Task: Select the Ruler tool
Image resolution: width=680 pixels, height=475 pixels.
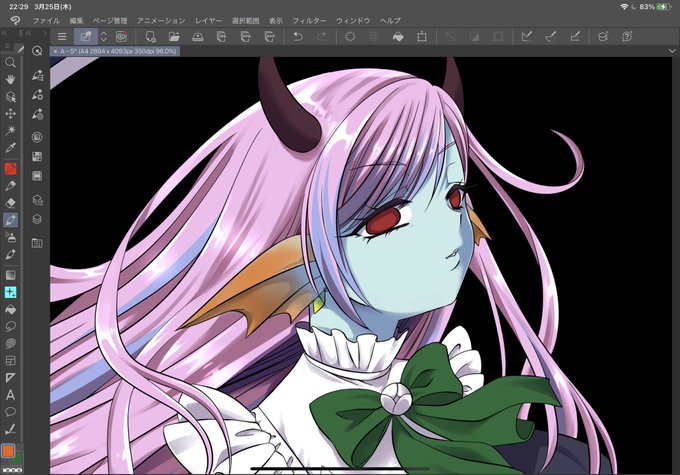Action: coord(10,377)
